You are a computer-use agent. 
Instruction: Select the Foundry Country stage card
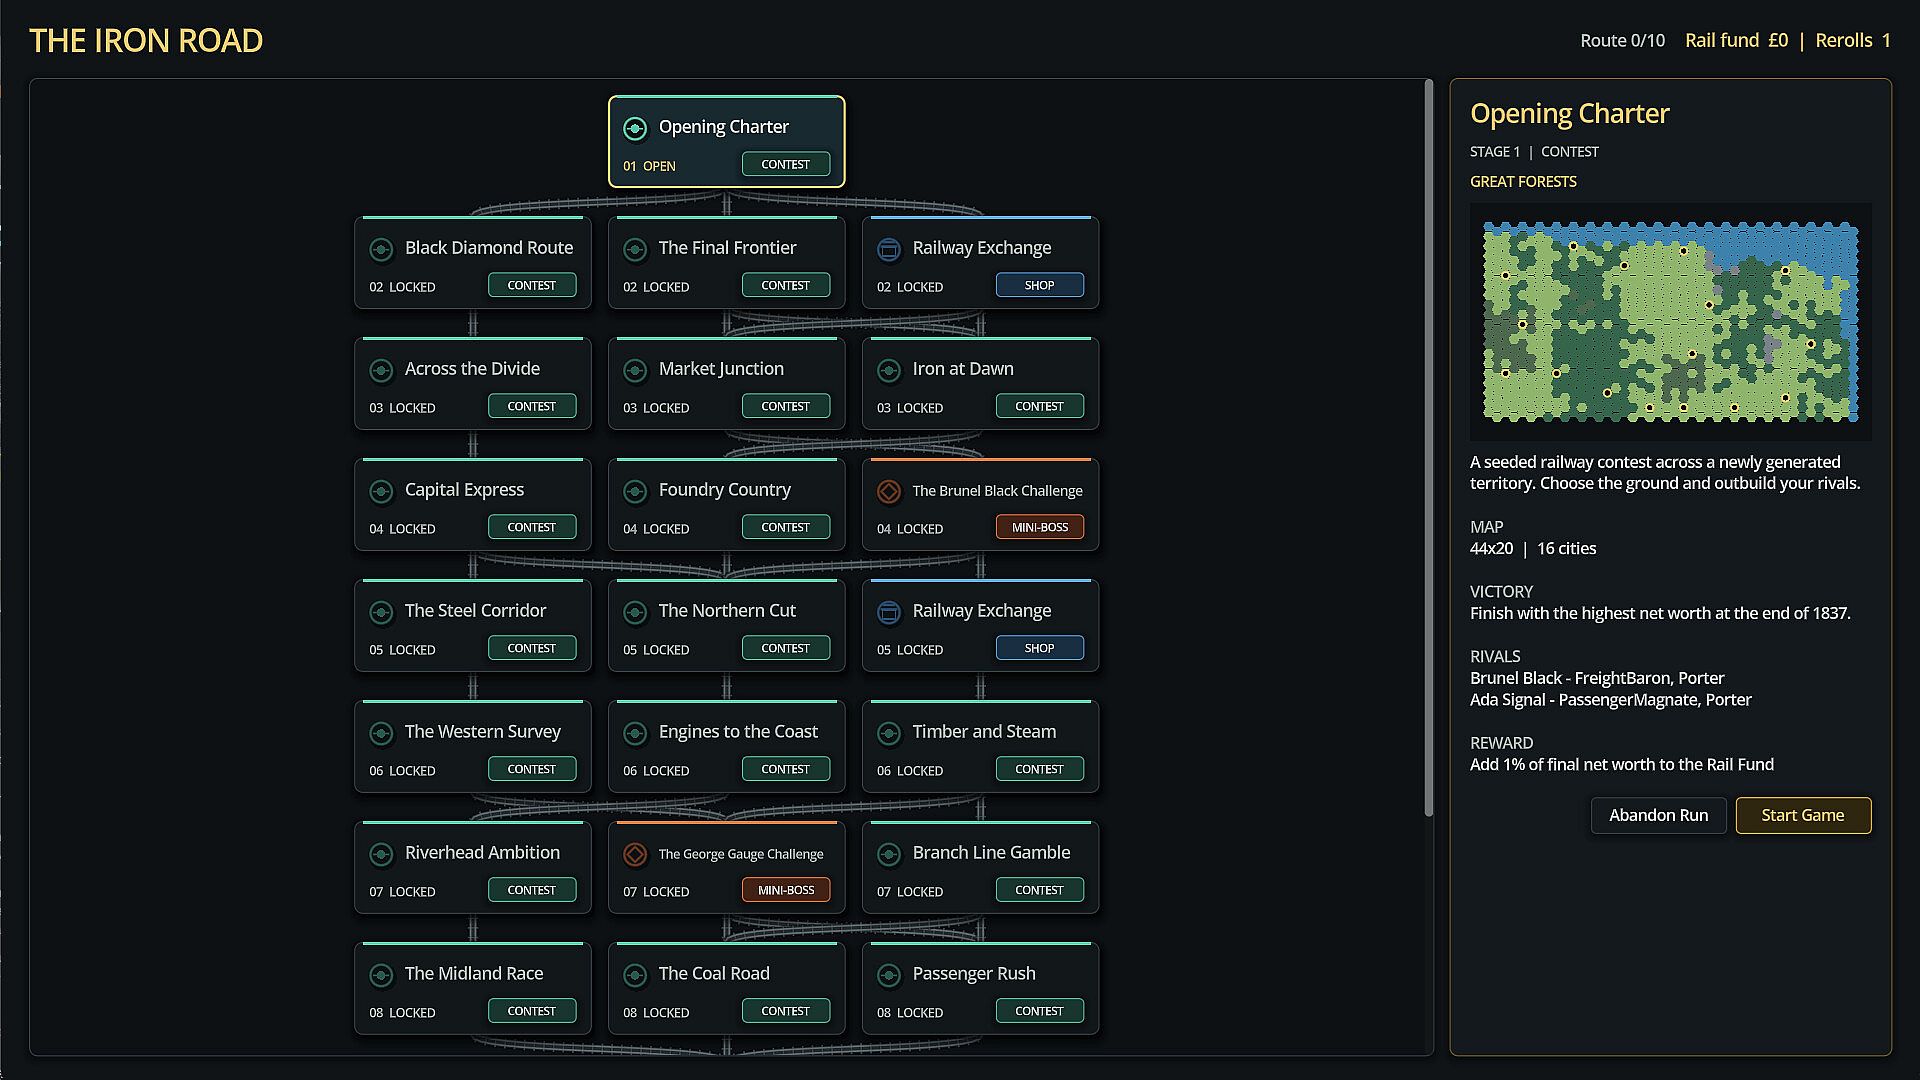727,504
